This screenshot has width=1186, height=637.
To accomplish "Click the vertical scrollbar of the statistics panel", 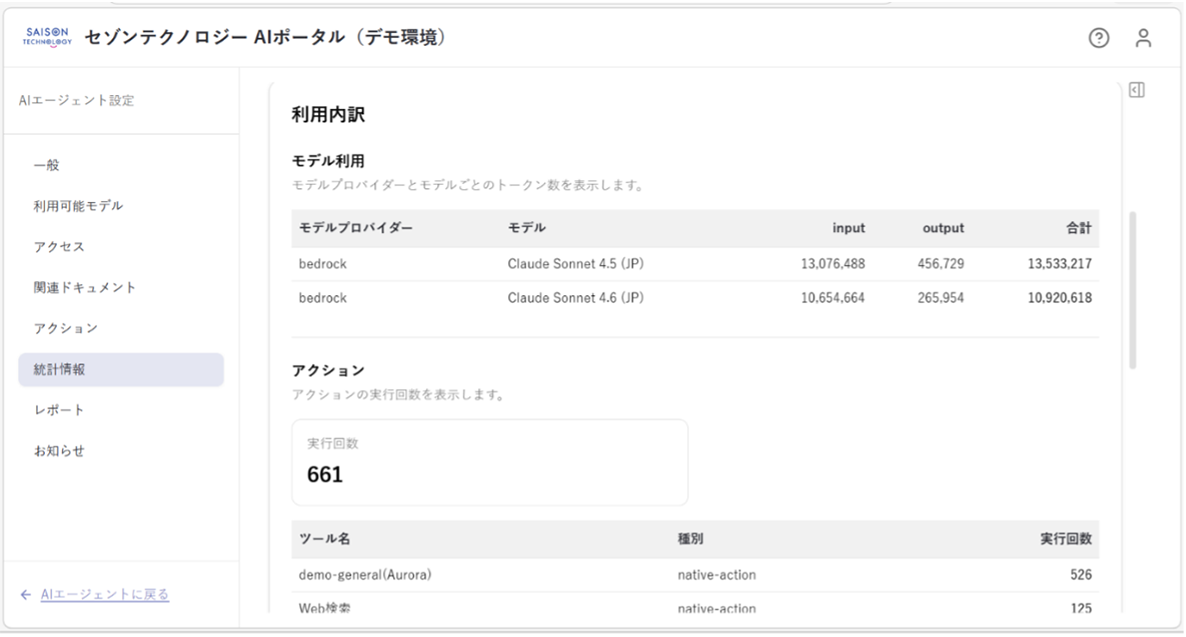I will 1132,290.
